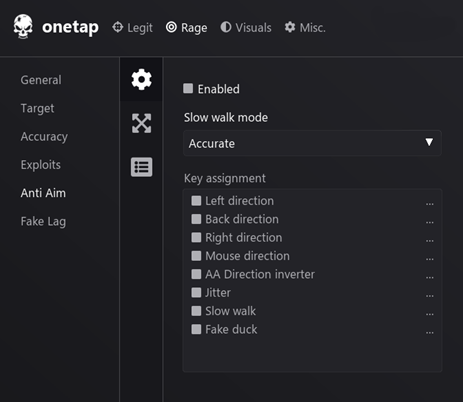Viewport: 463px width, 402px height.
Task: Click the Fake duck key bind ellipsis
Action: (430, 332)
